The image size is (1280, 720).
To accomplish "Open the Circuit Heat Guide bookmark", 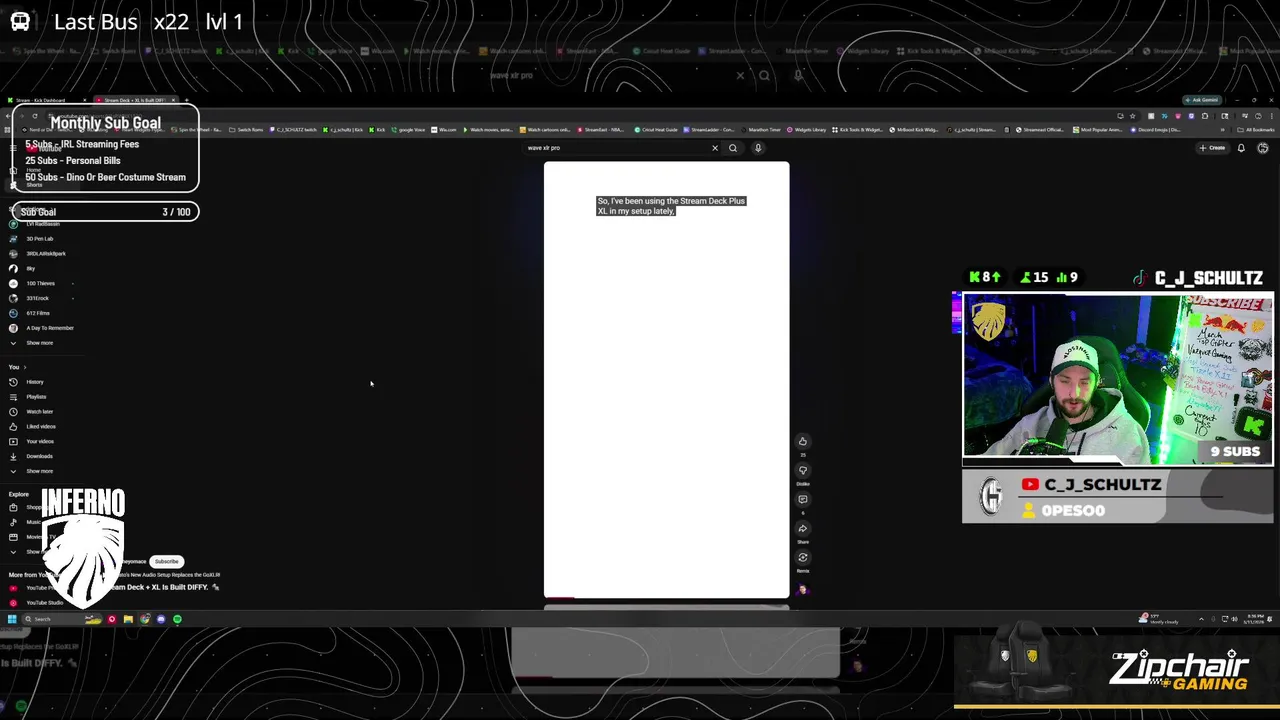I will click(656, 130).
